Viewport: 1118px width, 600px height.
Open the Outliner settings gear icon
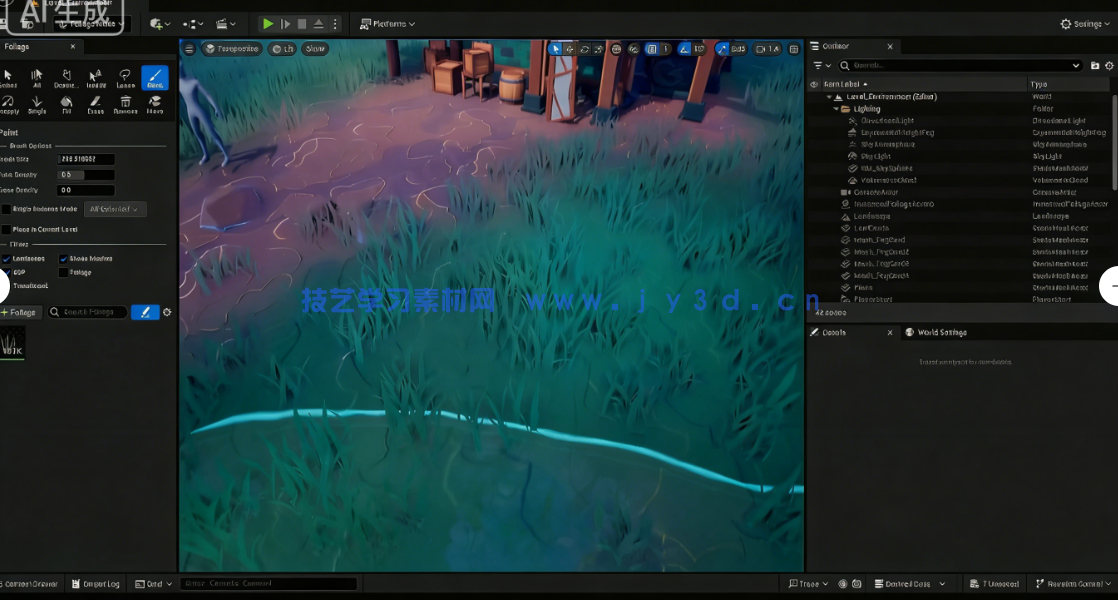(x=1109, y=66)
